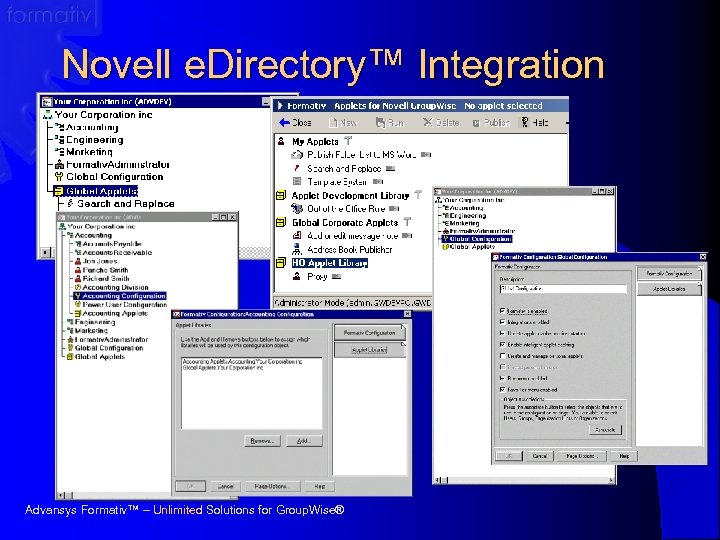Select Accounting Applets in the middle tree
The width and height of the screenshot is (720, 540).
115,313
